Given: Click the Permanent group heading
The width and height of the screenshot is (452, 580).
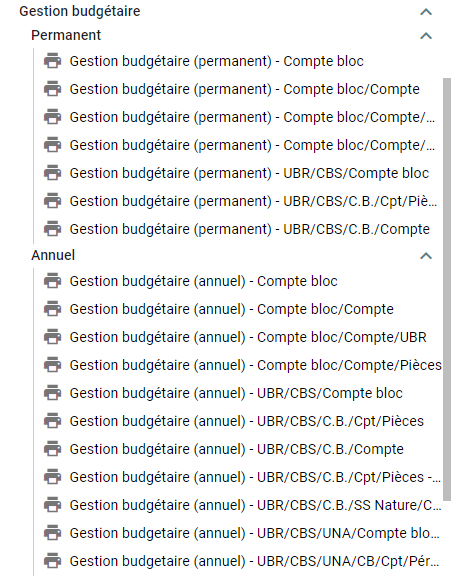Looking at the screenshot, I should point(66,36).
